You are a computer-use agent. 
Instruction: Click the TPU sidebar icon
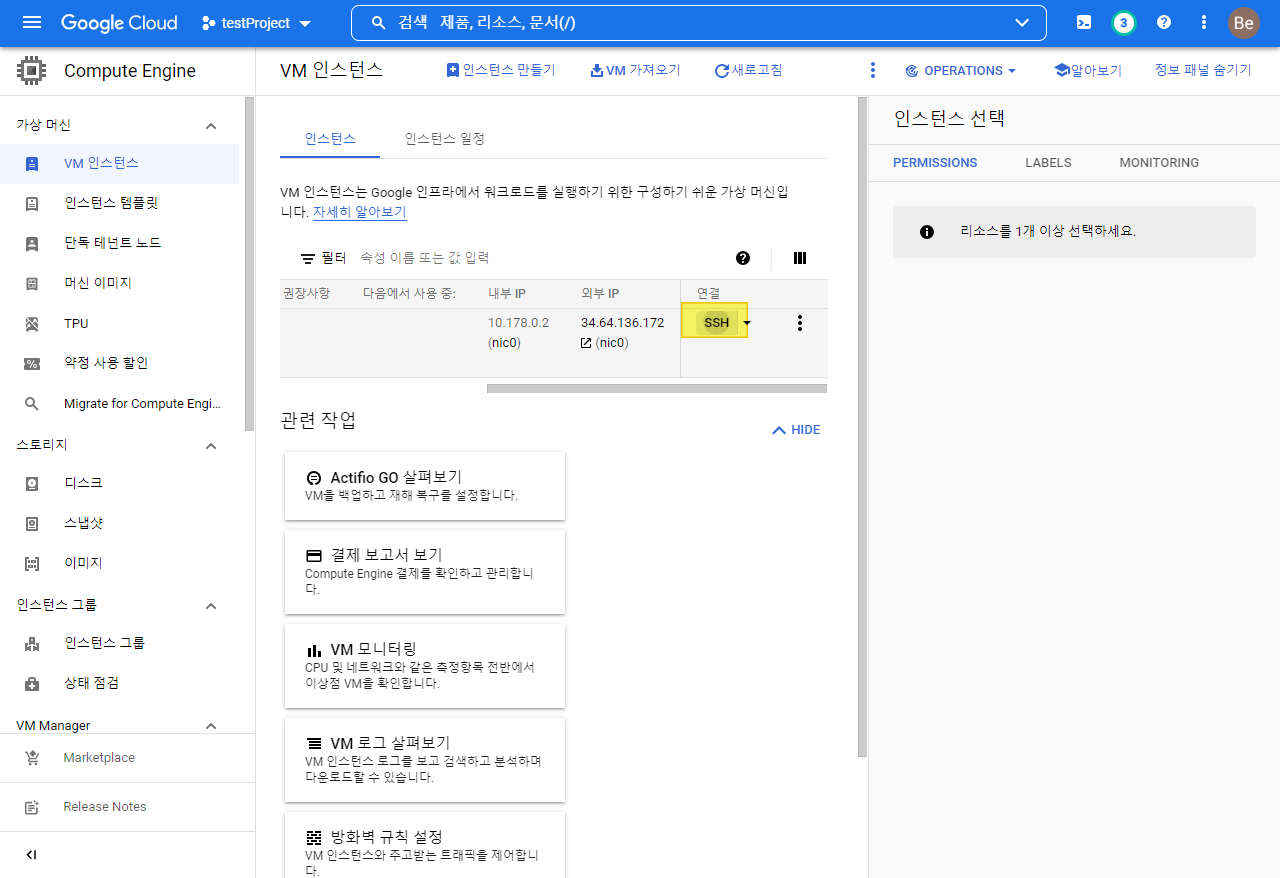[x=32, y=324]
